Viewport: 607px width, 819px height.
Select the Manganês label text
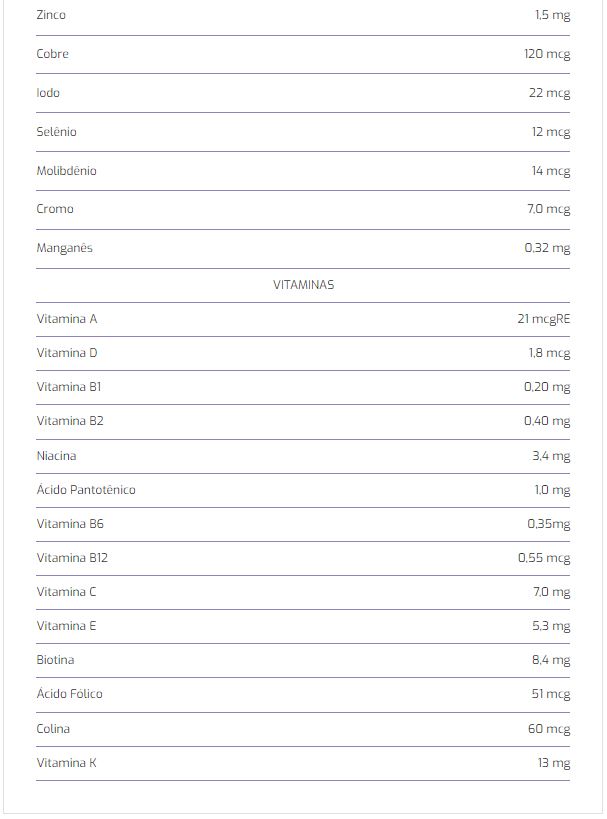[x=64, y=248]
